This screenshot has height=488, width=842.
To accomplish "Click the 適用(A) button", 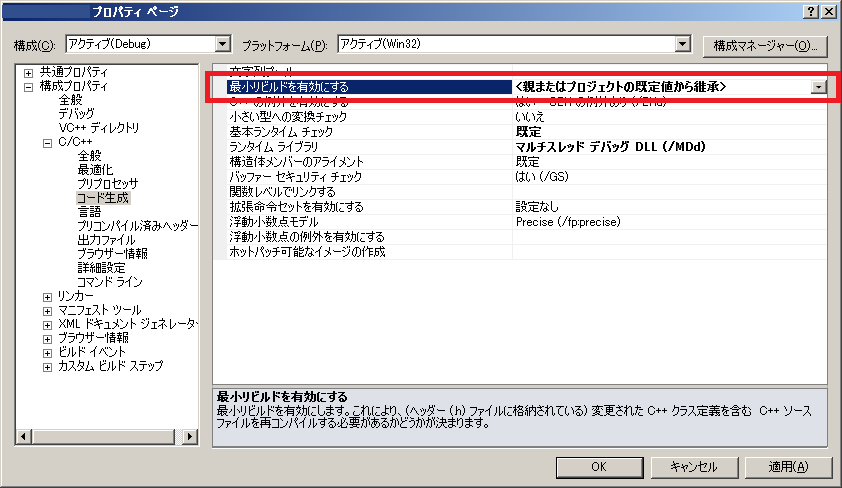I will coord(788,467).
